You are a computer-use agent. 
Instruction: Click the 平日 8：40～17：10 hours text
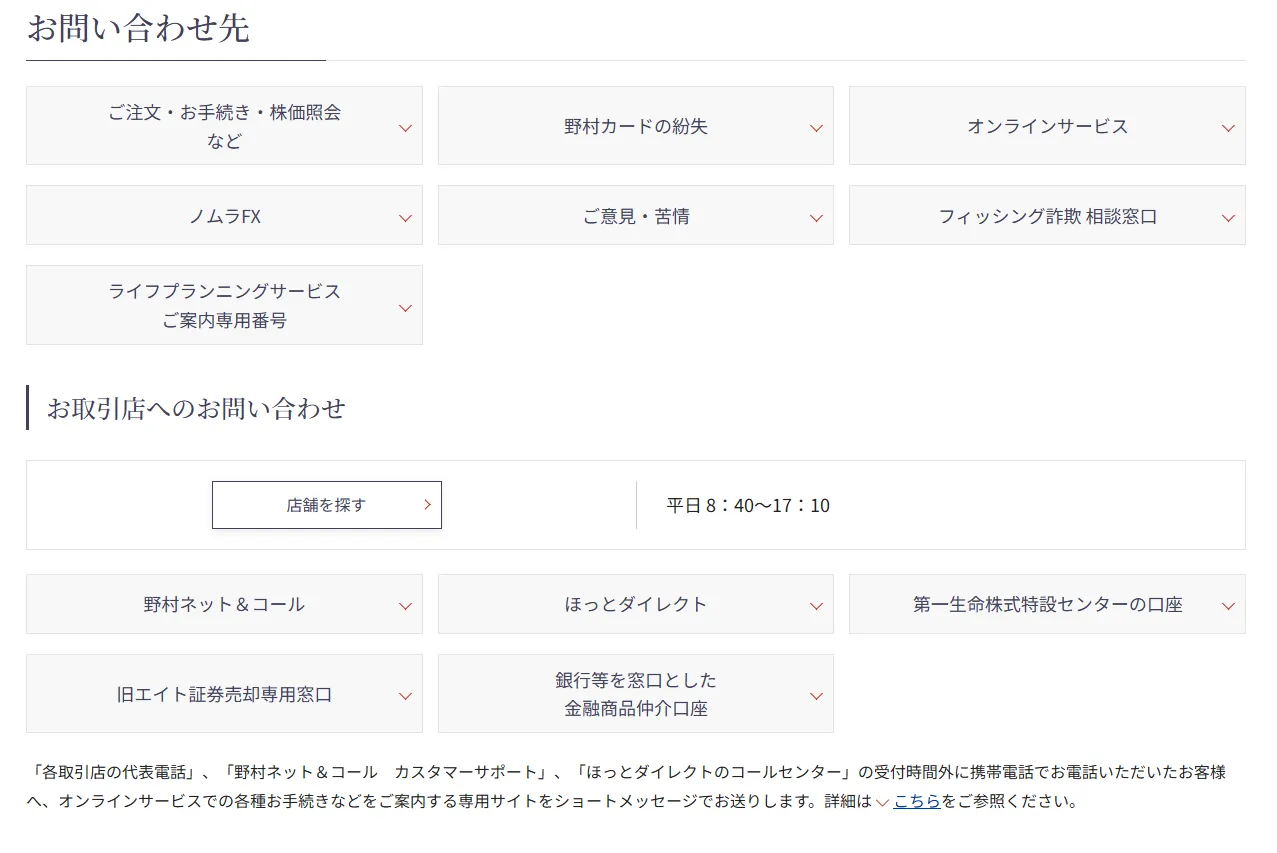click(748, 505)
